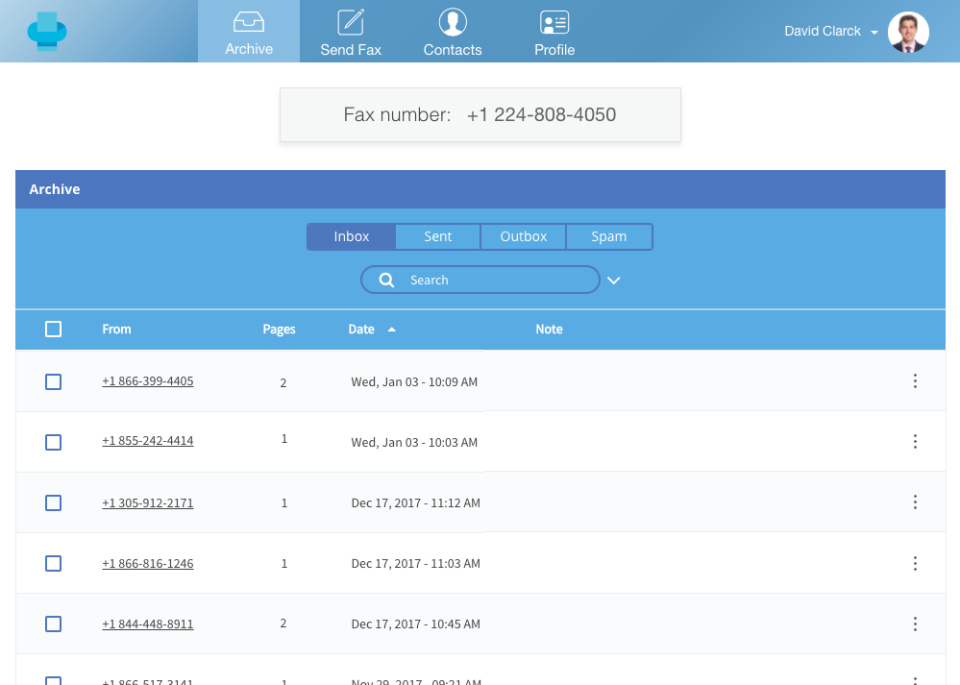The width and height of the screenshot is (960, 685).
Task: Open the Outbox tab
Action: [523, 237]
